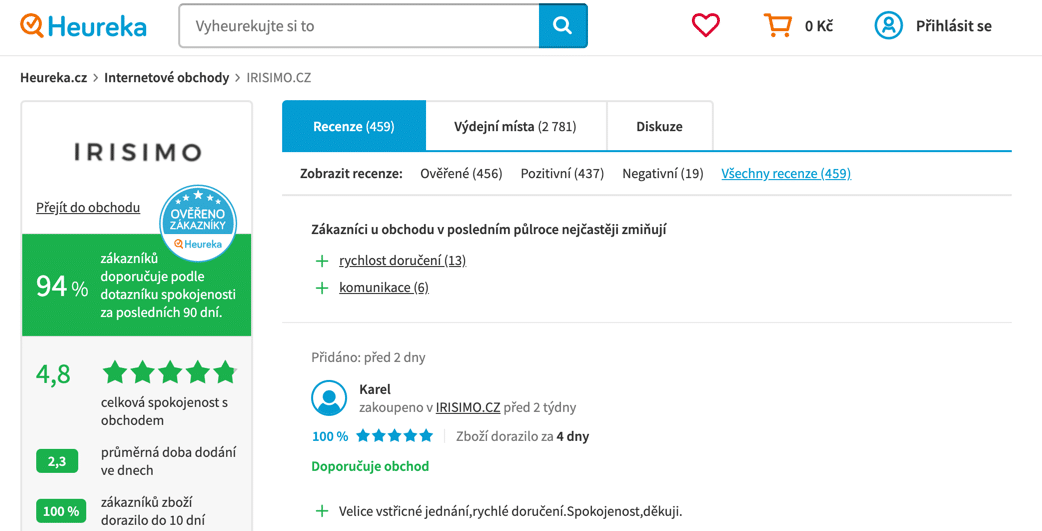Focus the Vyheurekujte si to search field
The image size is (1042, 531).
(359, 26)
